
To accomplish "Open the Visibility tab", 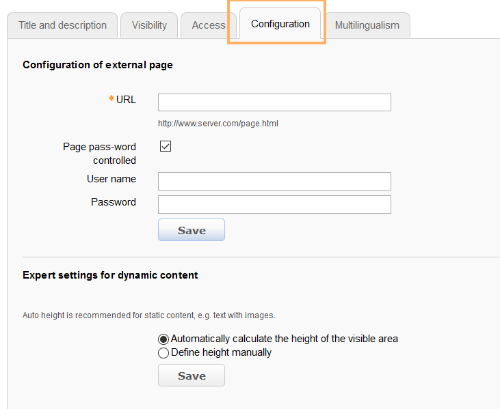I will tap(149, 25).
